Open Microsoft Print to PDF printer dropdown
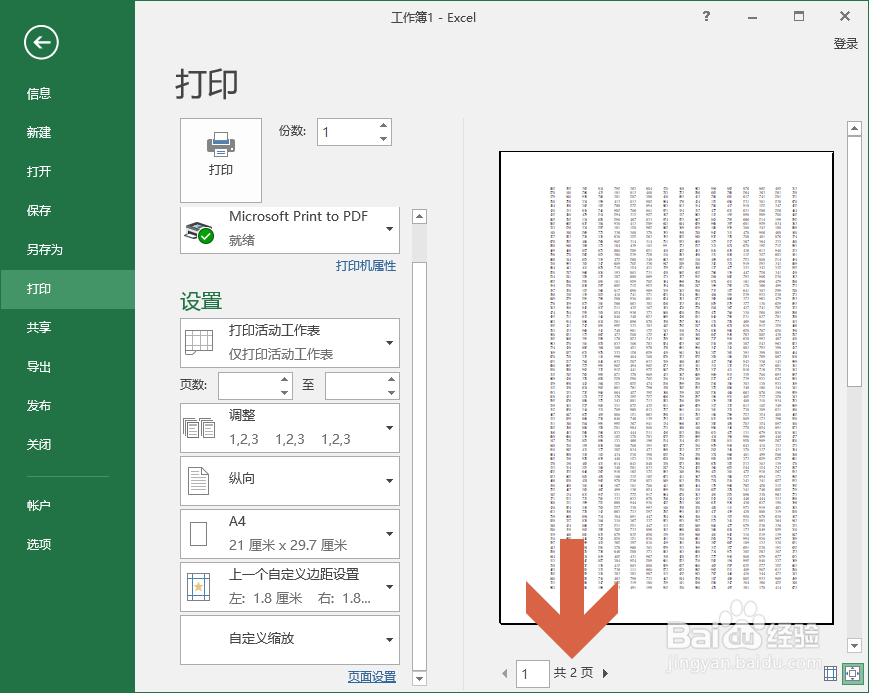The width and height of the screenshot is (869, 693). (290, 229)
